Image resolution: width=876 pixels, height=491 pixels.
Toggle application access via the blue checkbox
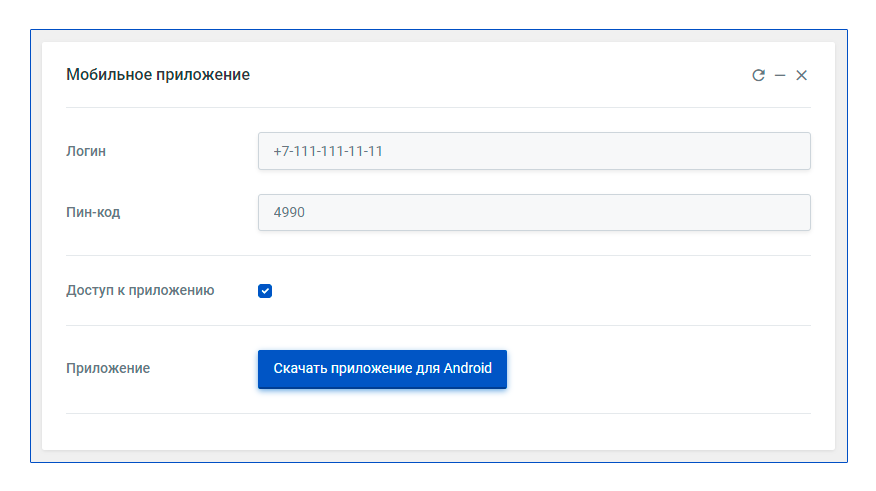point(265,291)
